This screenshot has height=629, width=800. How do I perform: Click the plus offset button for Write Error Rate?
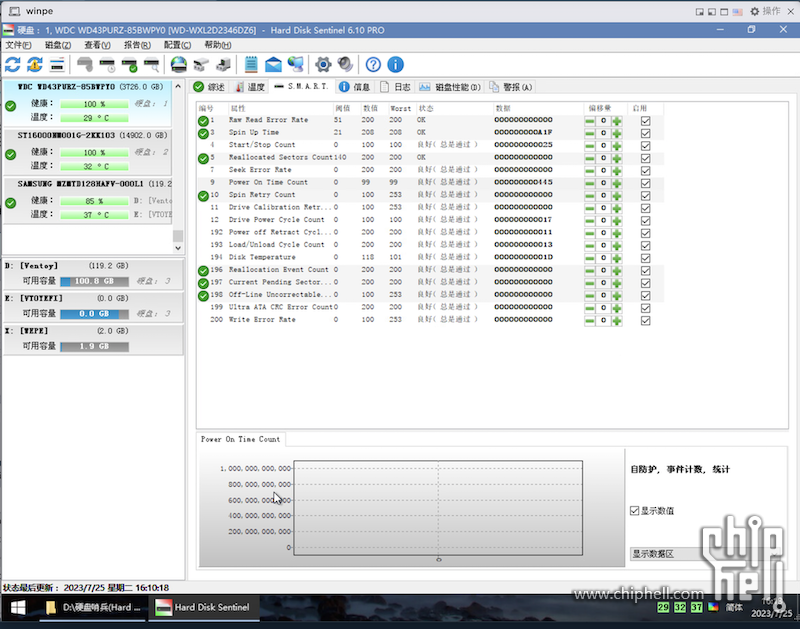[616, 320]
